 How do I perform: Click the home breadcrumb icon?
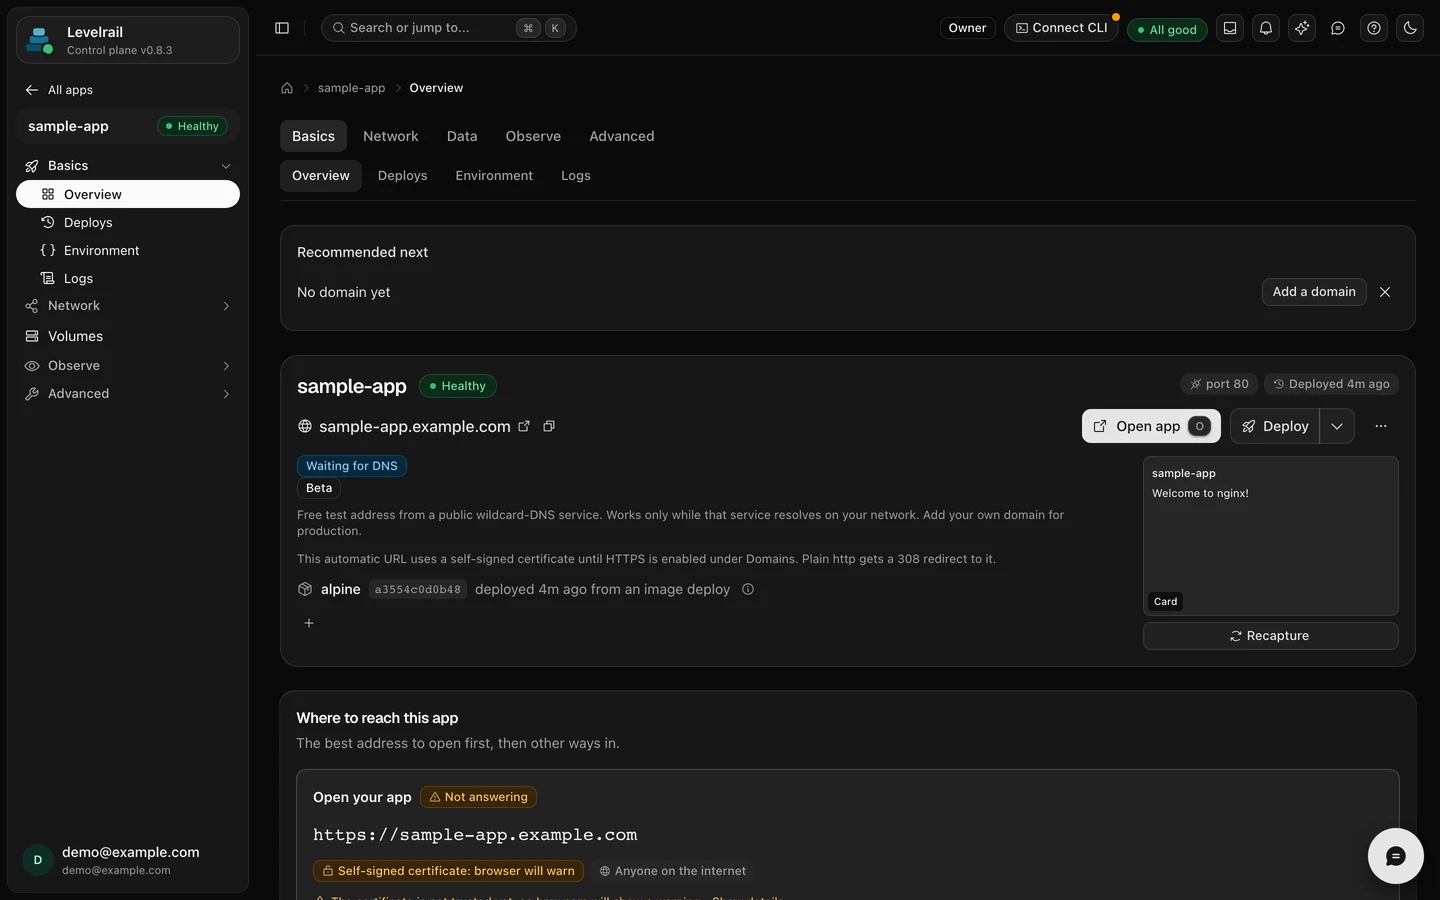click(x=287, y=88)
